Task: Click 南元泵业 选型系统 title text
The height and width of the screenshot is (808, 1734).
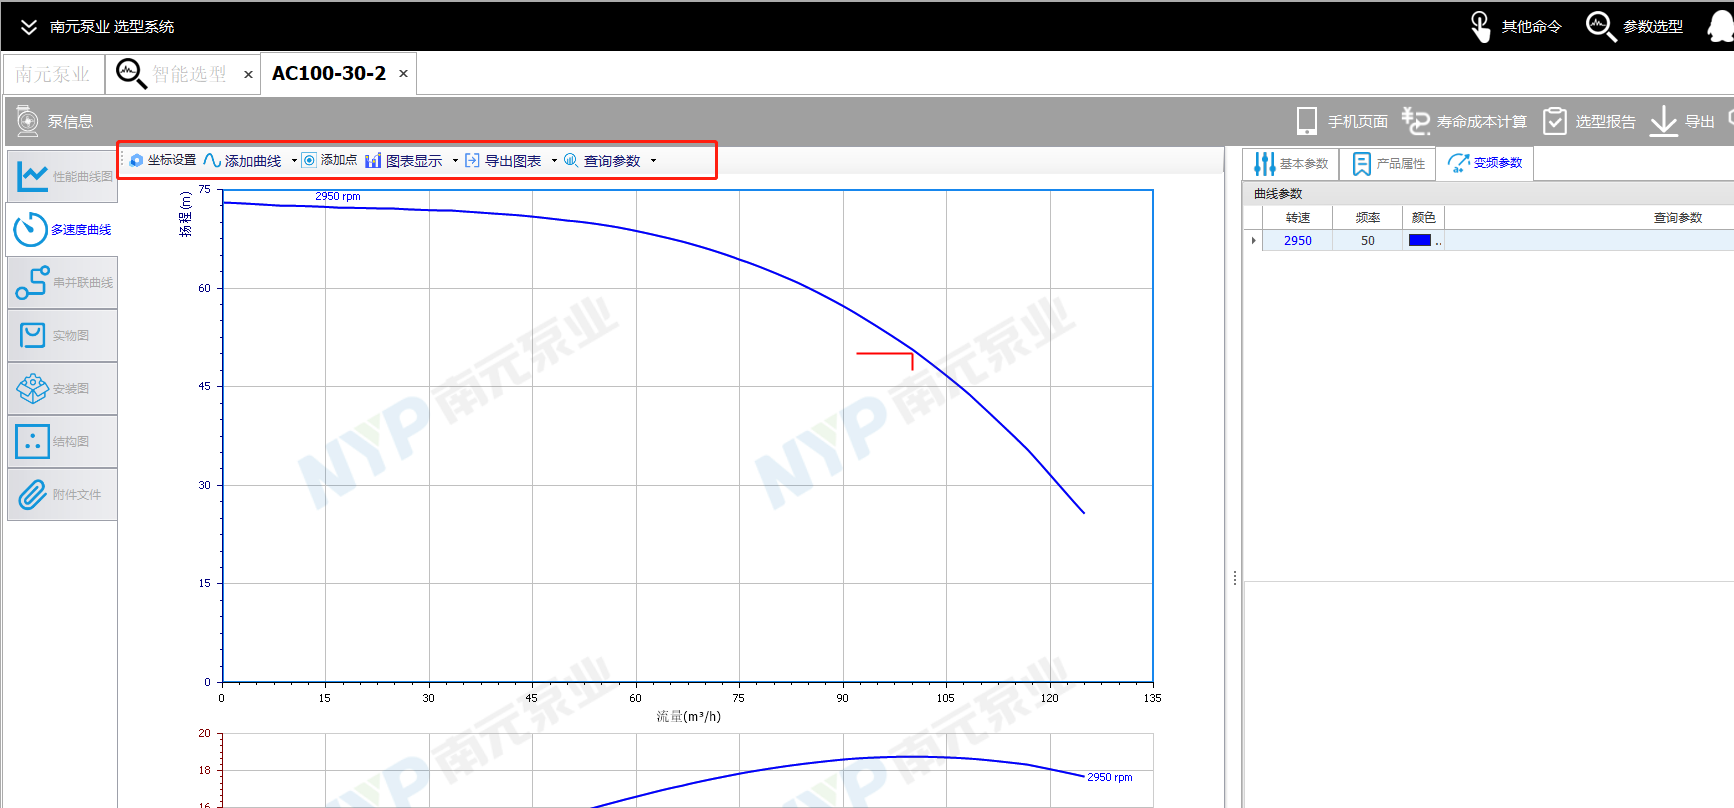Action: 112,27
